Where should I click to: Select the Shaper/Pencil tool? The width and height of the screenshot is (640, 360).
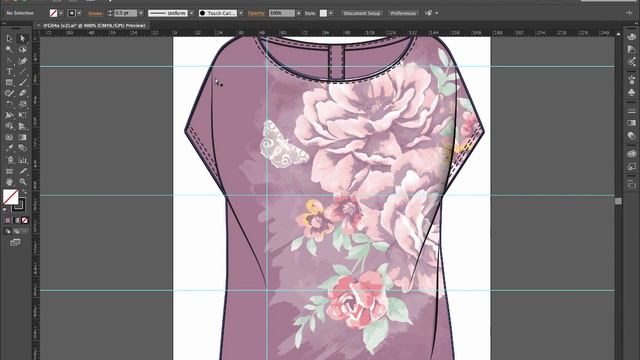(9, 93)
